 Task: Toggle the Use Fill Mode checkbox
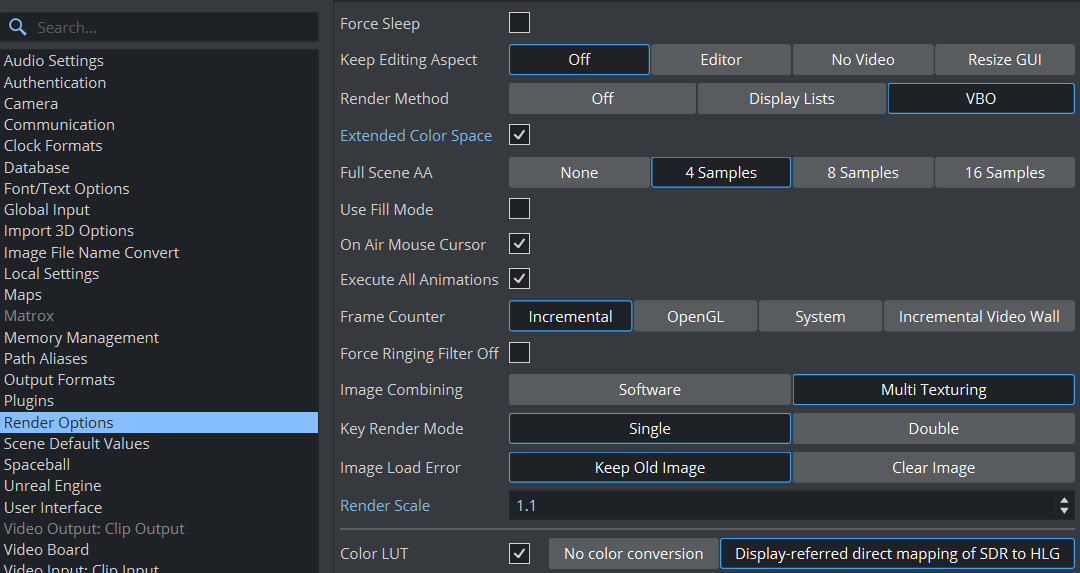[x=520, y=209]
